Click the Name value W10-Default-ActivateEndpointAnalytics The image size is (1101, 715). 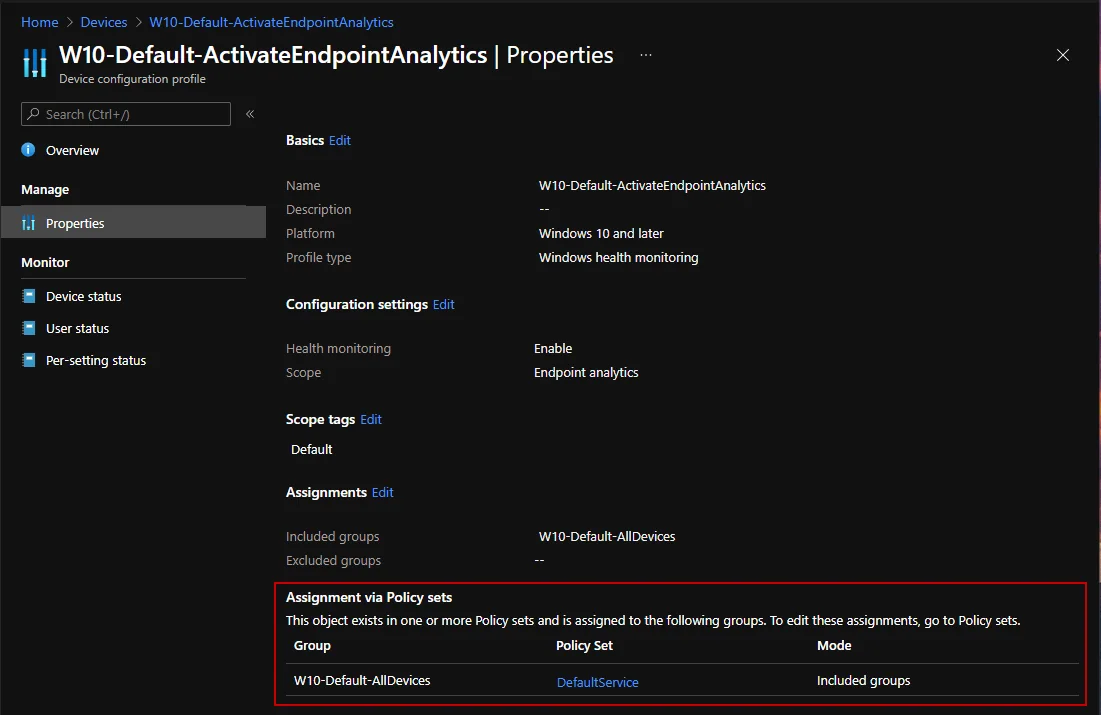652,185
